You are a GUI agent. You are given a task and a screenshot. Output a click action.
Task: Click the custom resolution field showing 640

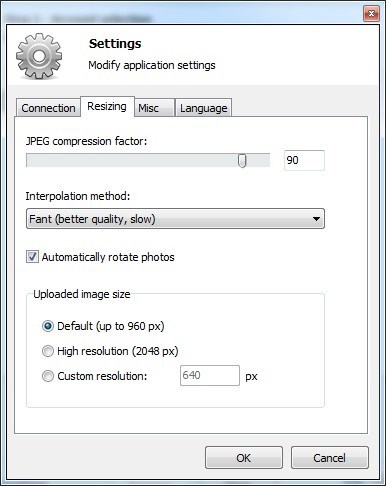[210, 376]
